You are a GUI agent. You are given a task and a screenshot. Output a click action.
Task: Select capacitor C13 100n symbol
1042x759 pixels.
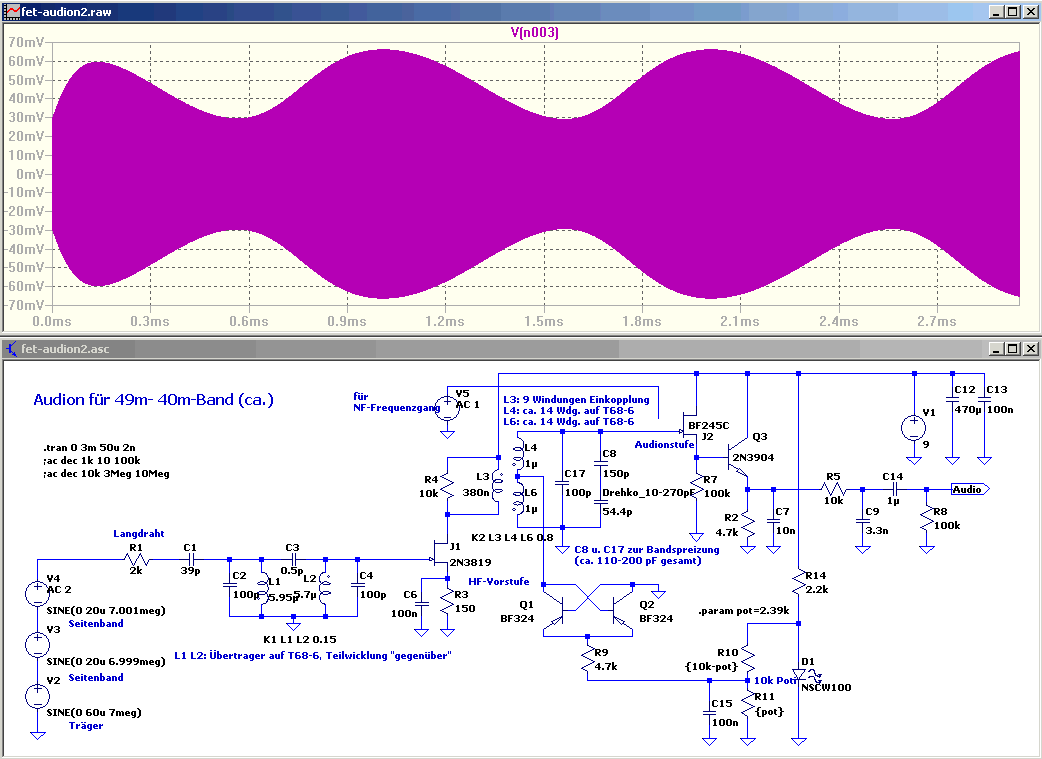point(984,400)
